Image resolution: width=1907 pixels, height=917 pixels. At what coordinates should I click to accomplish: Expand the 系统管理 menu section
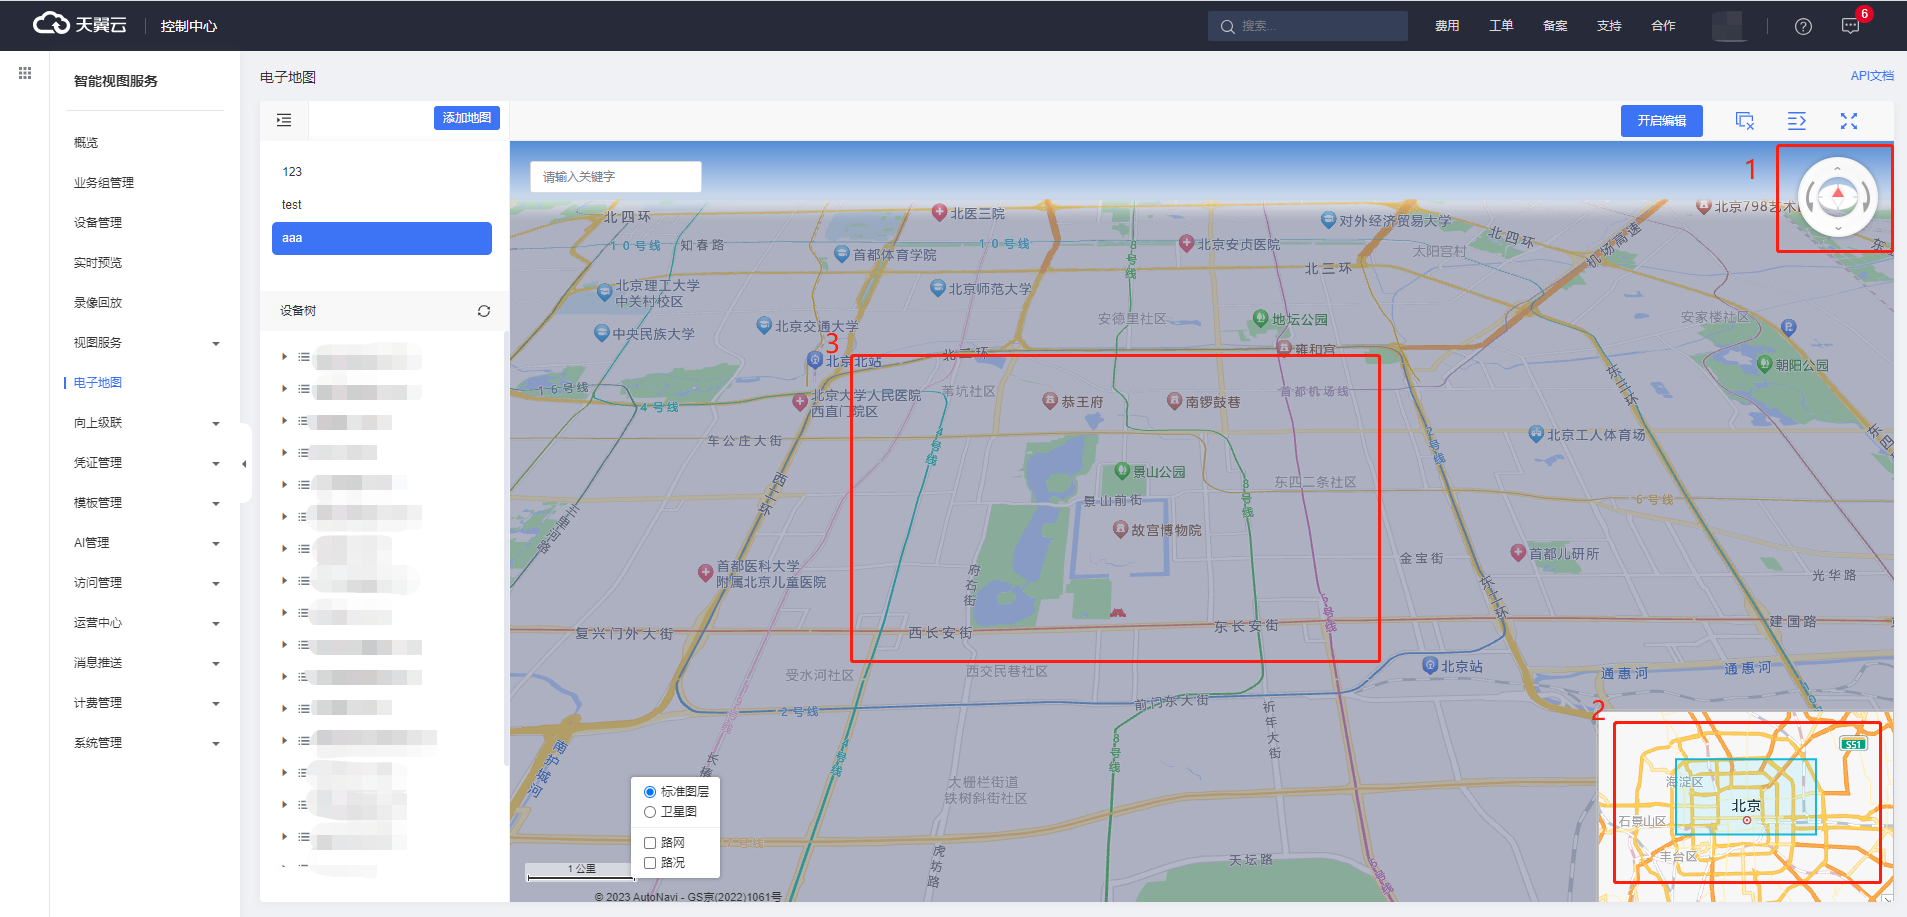pyautogui.click(x=145, y=743)
